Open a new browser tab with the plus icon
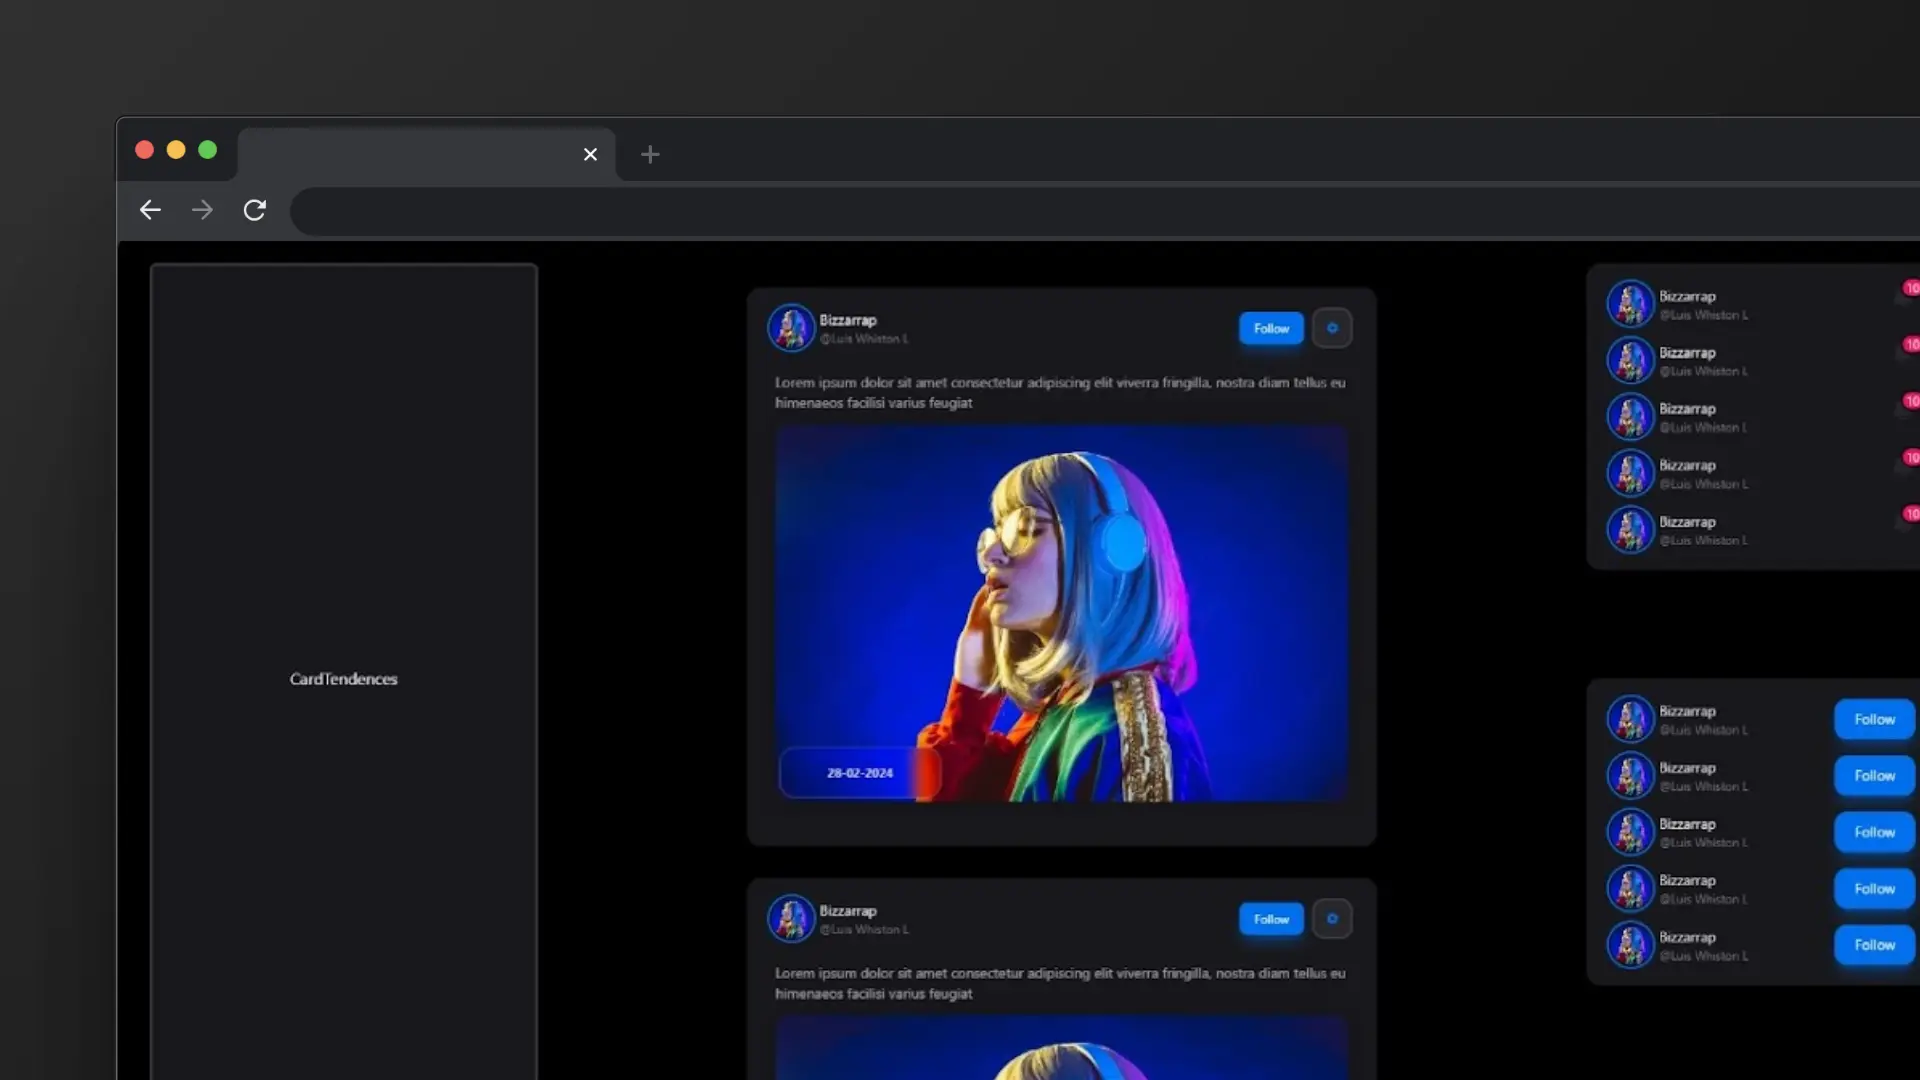 click(x=650, y=155)
